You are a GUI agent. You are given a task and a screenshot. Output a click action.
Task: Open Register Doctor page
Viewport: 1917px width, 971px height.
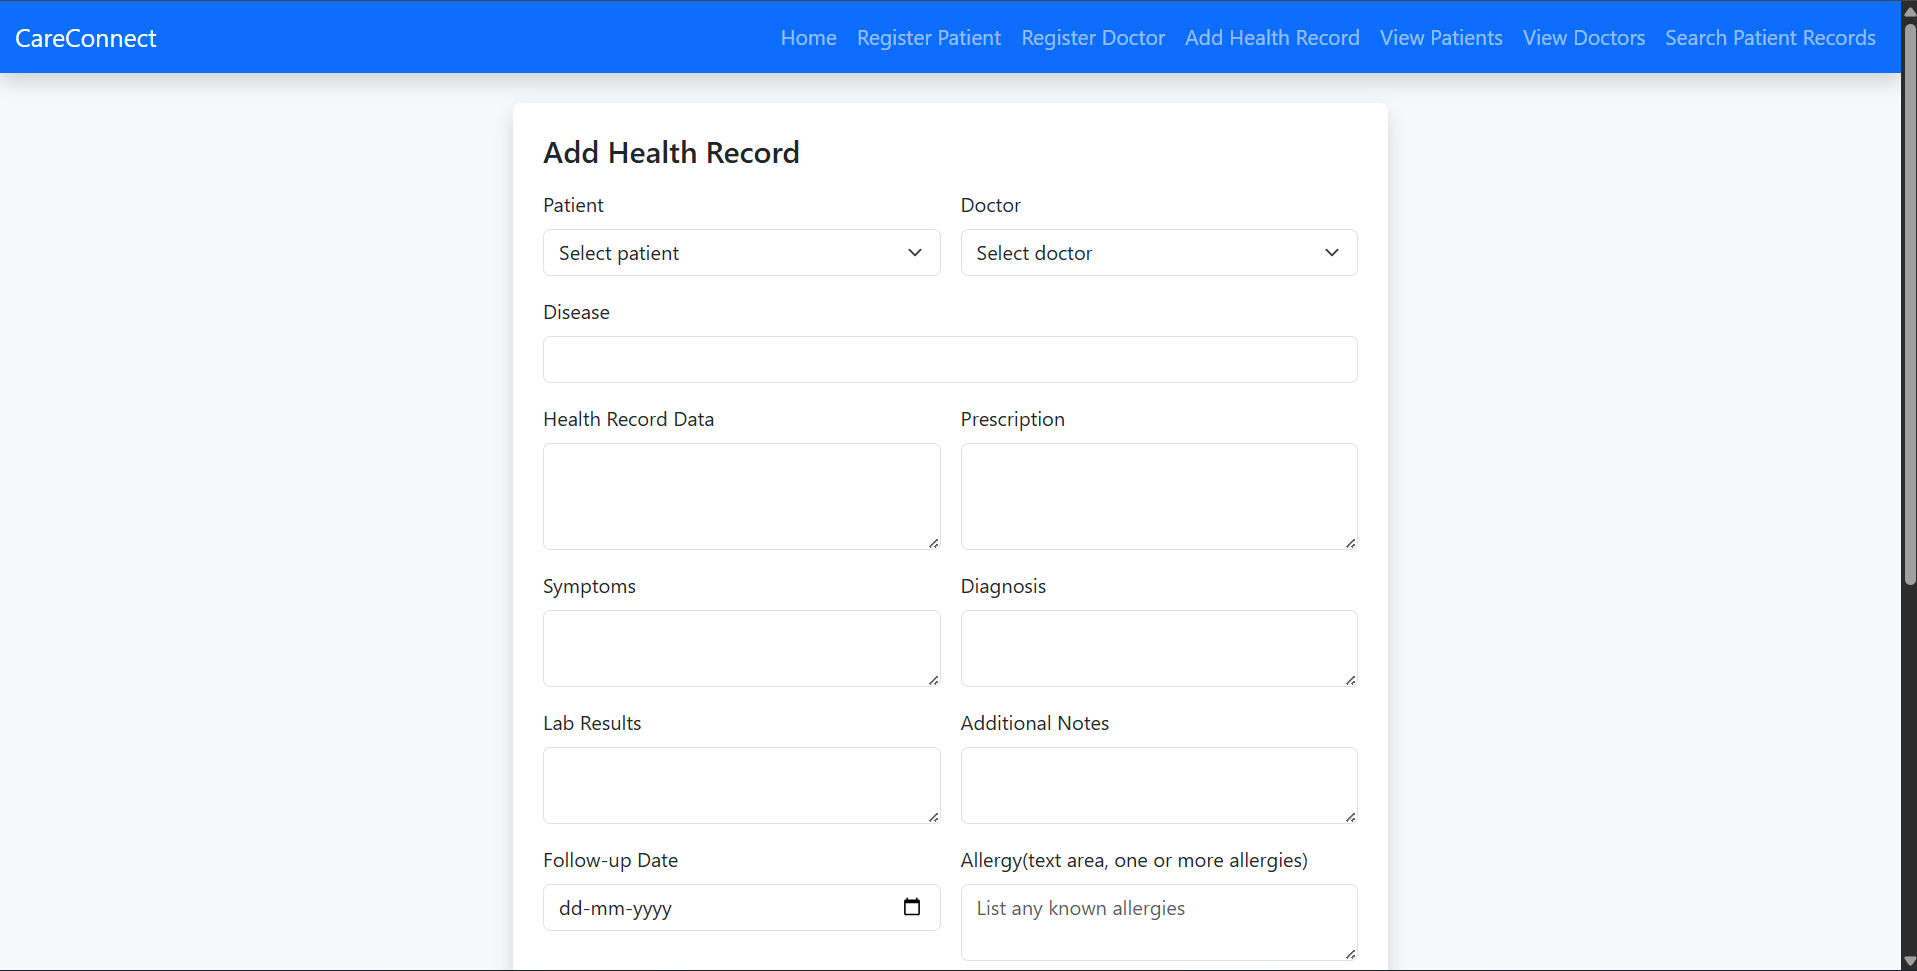tap(1093, 38)
